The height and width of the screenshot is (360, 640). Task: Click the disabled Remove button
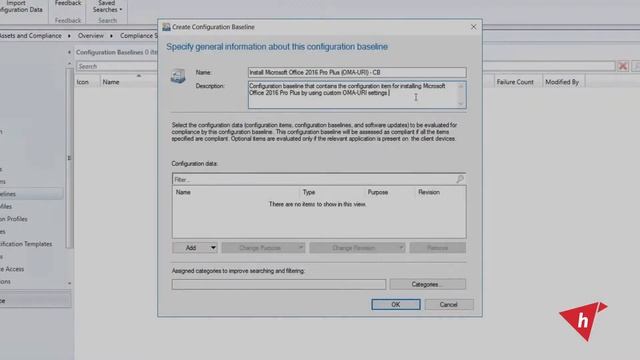tap(438, 248)
